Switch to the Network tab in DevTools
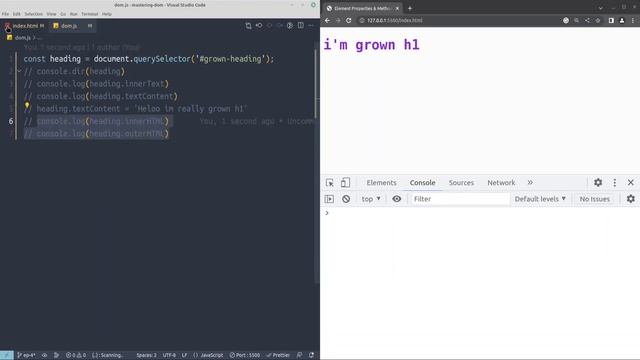The width and height of the screenshot is (640, 360). click(501, 183)
